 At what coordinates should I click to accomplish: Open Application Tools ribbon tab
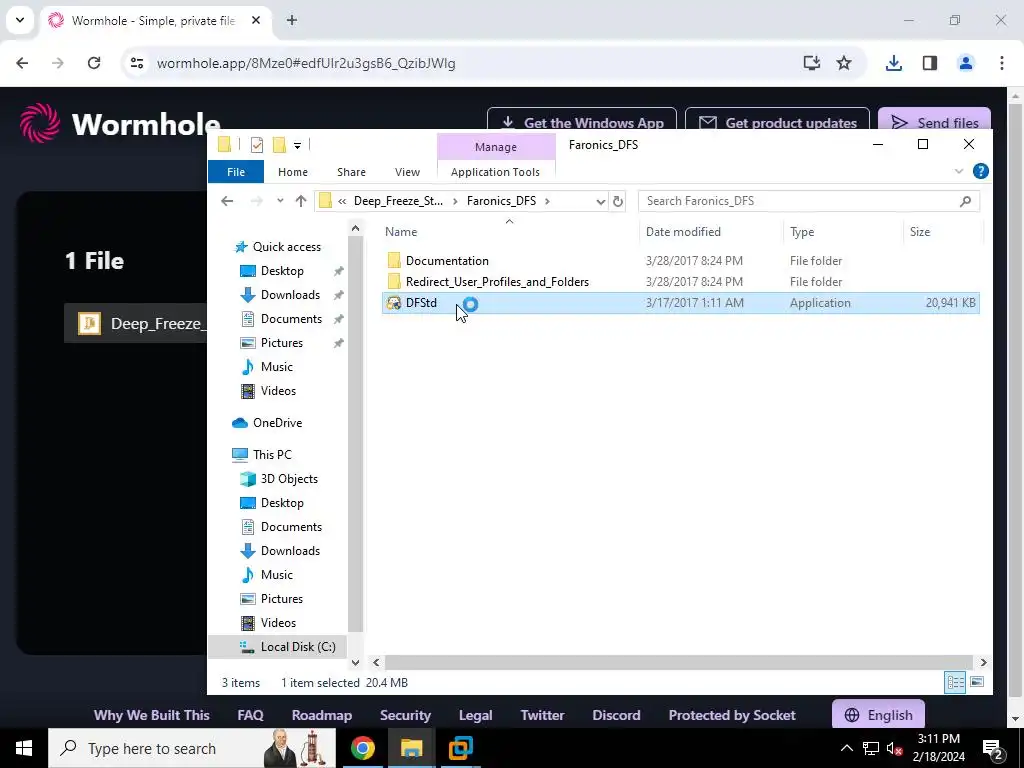pyautogui.click(x=495, y=172)
